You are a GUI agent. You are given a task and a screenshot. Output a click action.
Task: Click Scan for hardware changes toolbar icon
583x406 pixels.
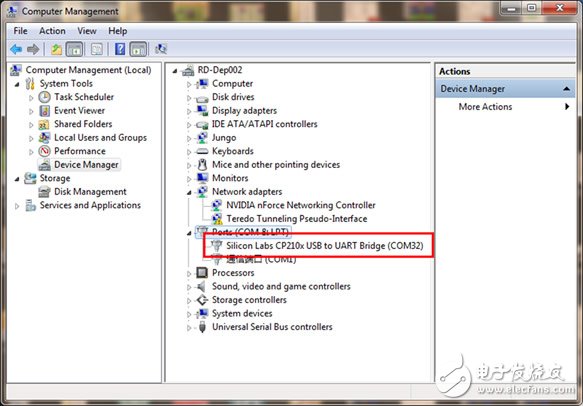click(161, 49)
